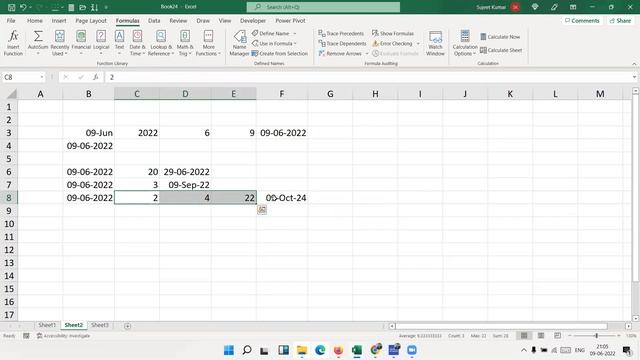The width and height of the screenshot is (640, 360).
Task: Open Windows Start menu
Action: click(x=229, y=350)
